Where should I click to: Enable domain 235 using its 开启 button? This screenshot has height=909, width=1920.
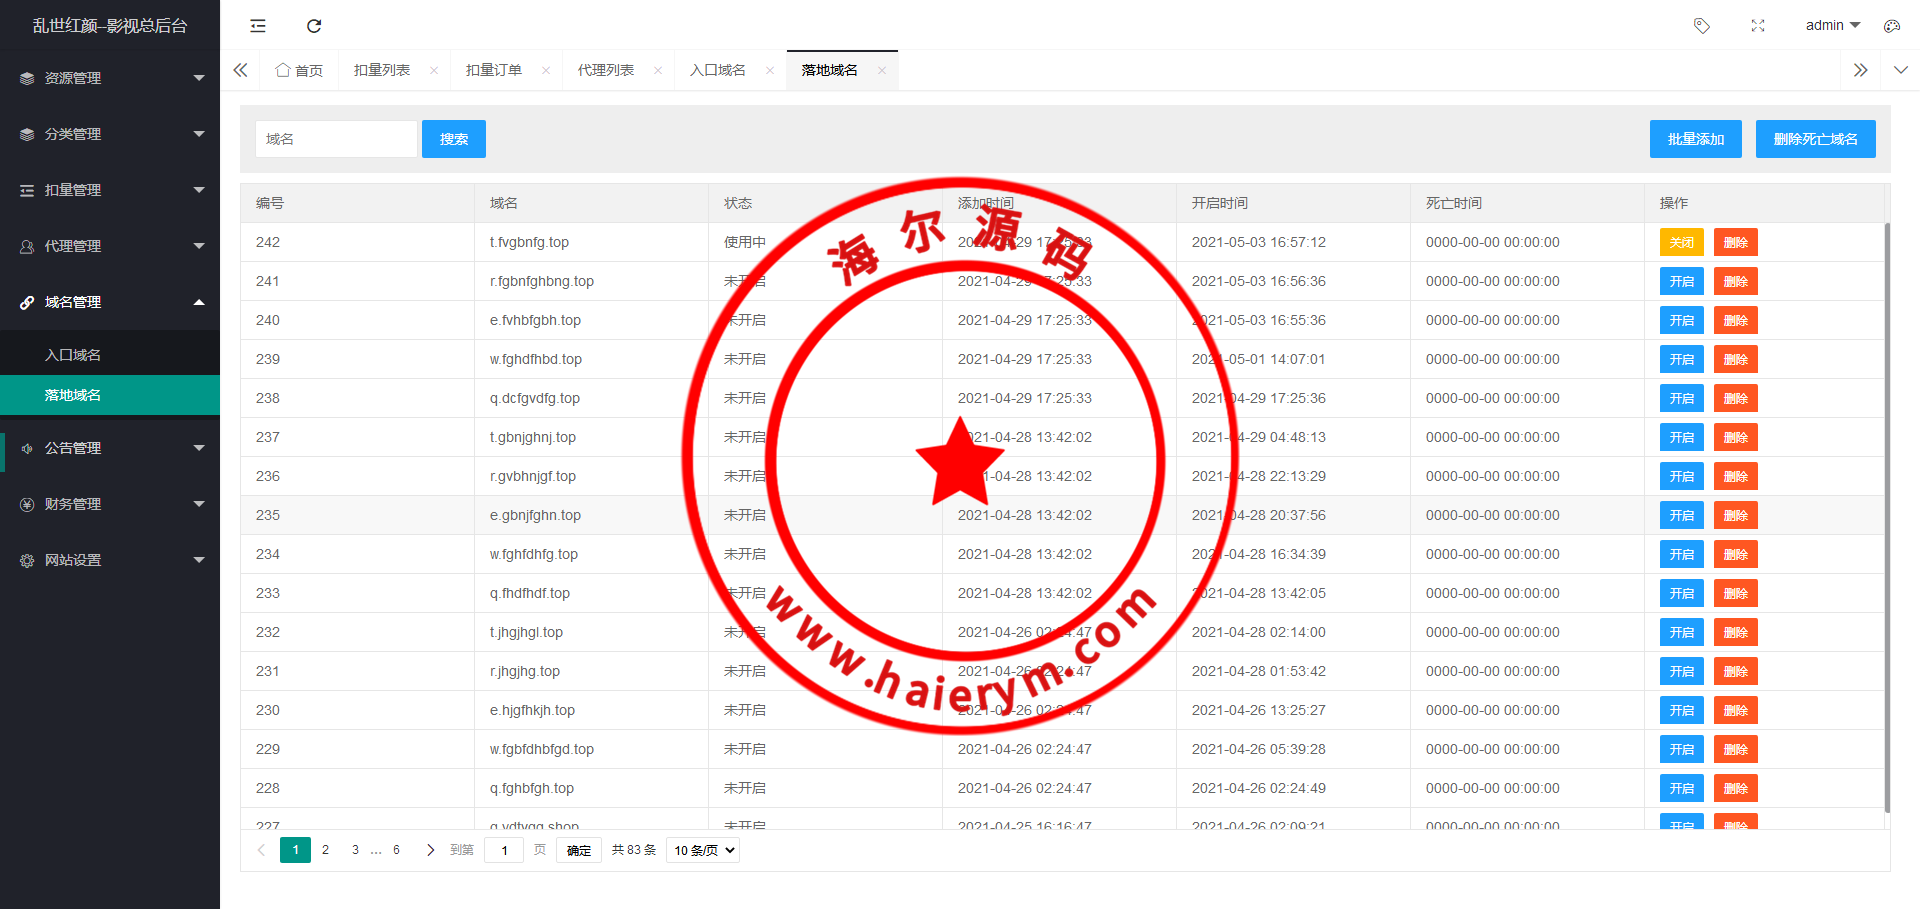pyautogui.click(x=1681, y=515)
